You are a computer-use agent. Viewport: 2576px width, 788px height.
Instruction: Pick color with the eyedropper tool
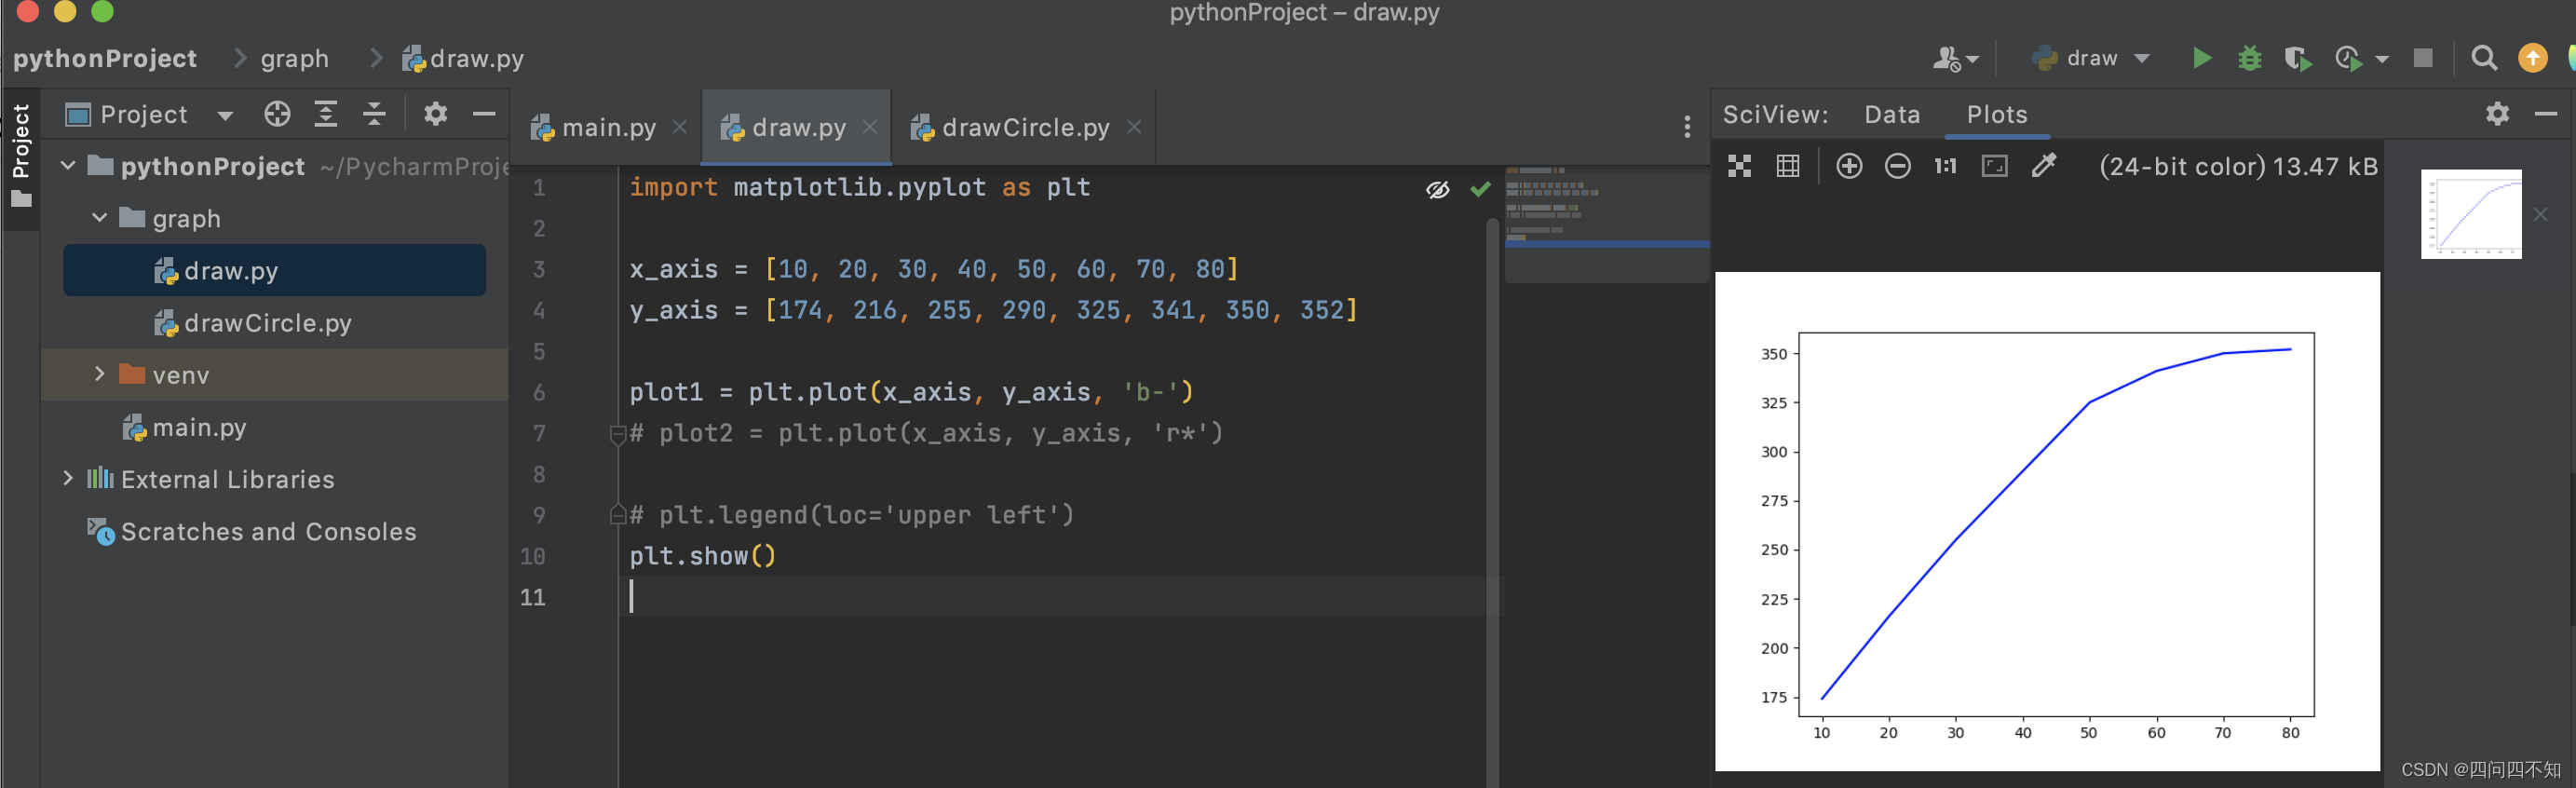pos(2043,166)
